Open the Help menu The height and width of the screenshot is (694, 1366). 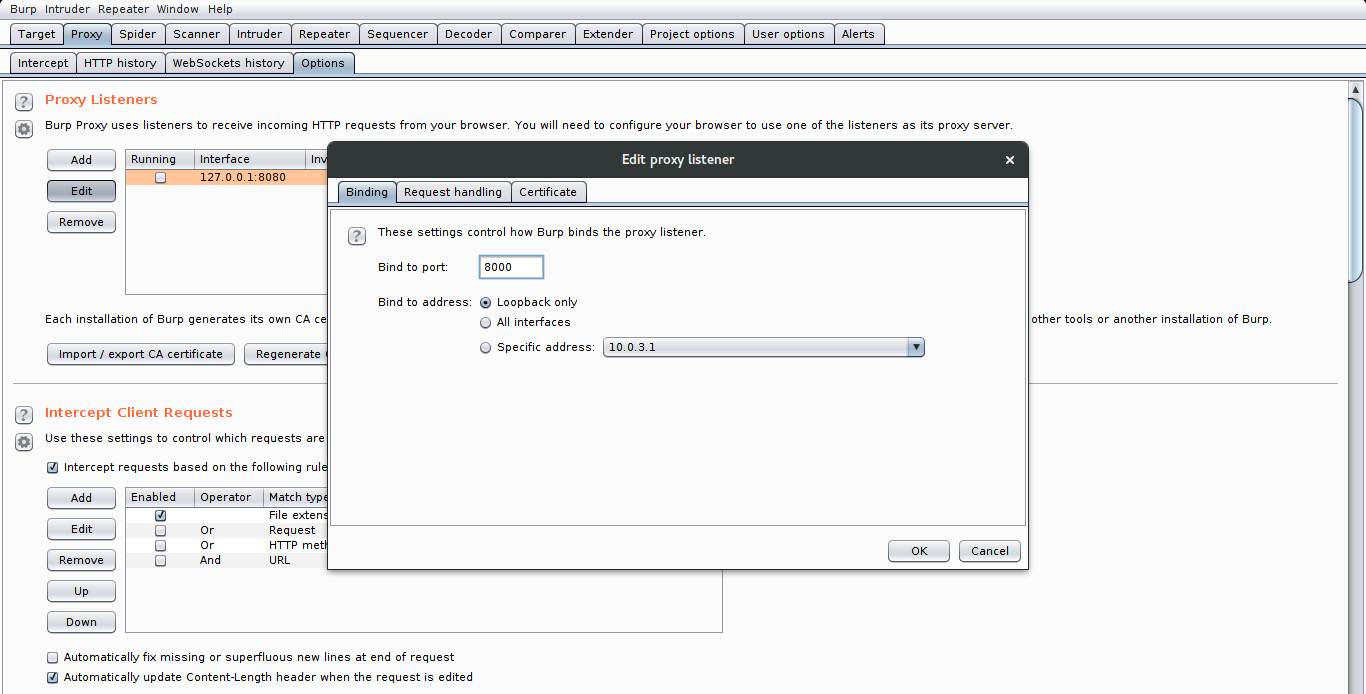pos(220,9)
